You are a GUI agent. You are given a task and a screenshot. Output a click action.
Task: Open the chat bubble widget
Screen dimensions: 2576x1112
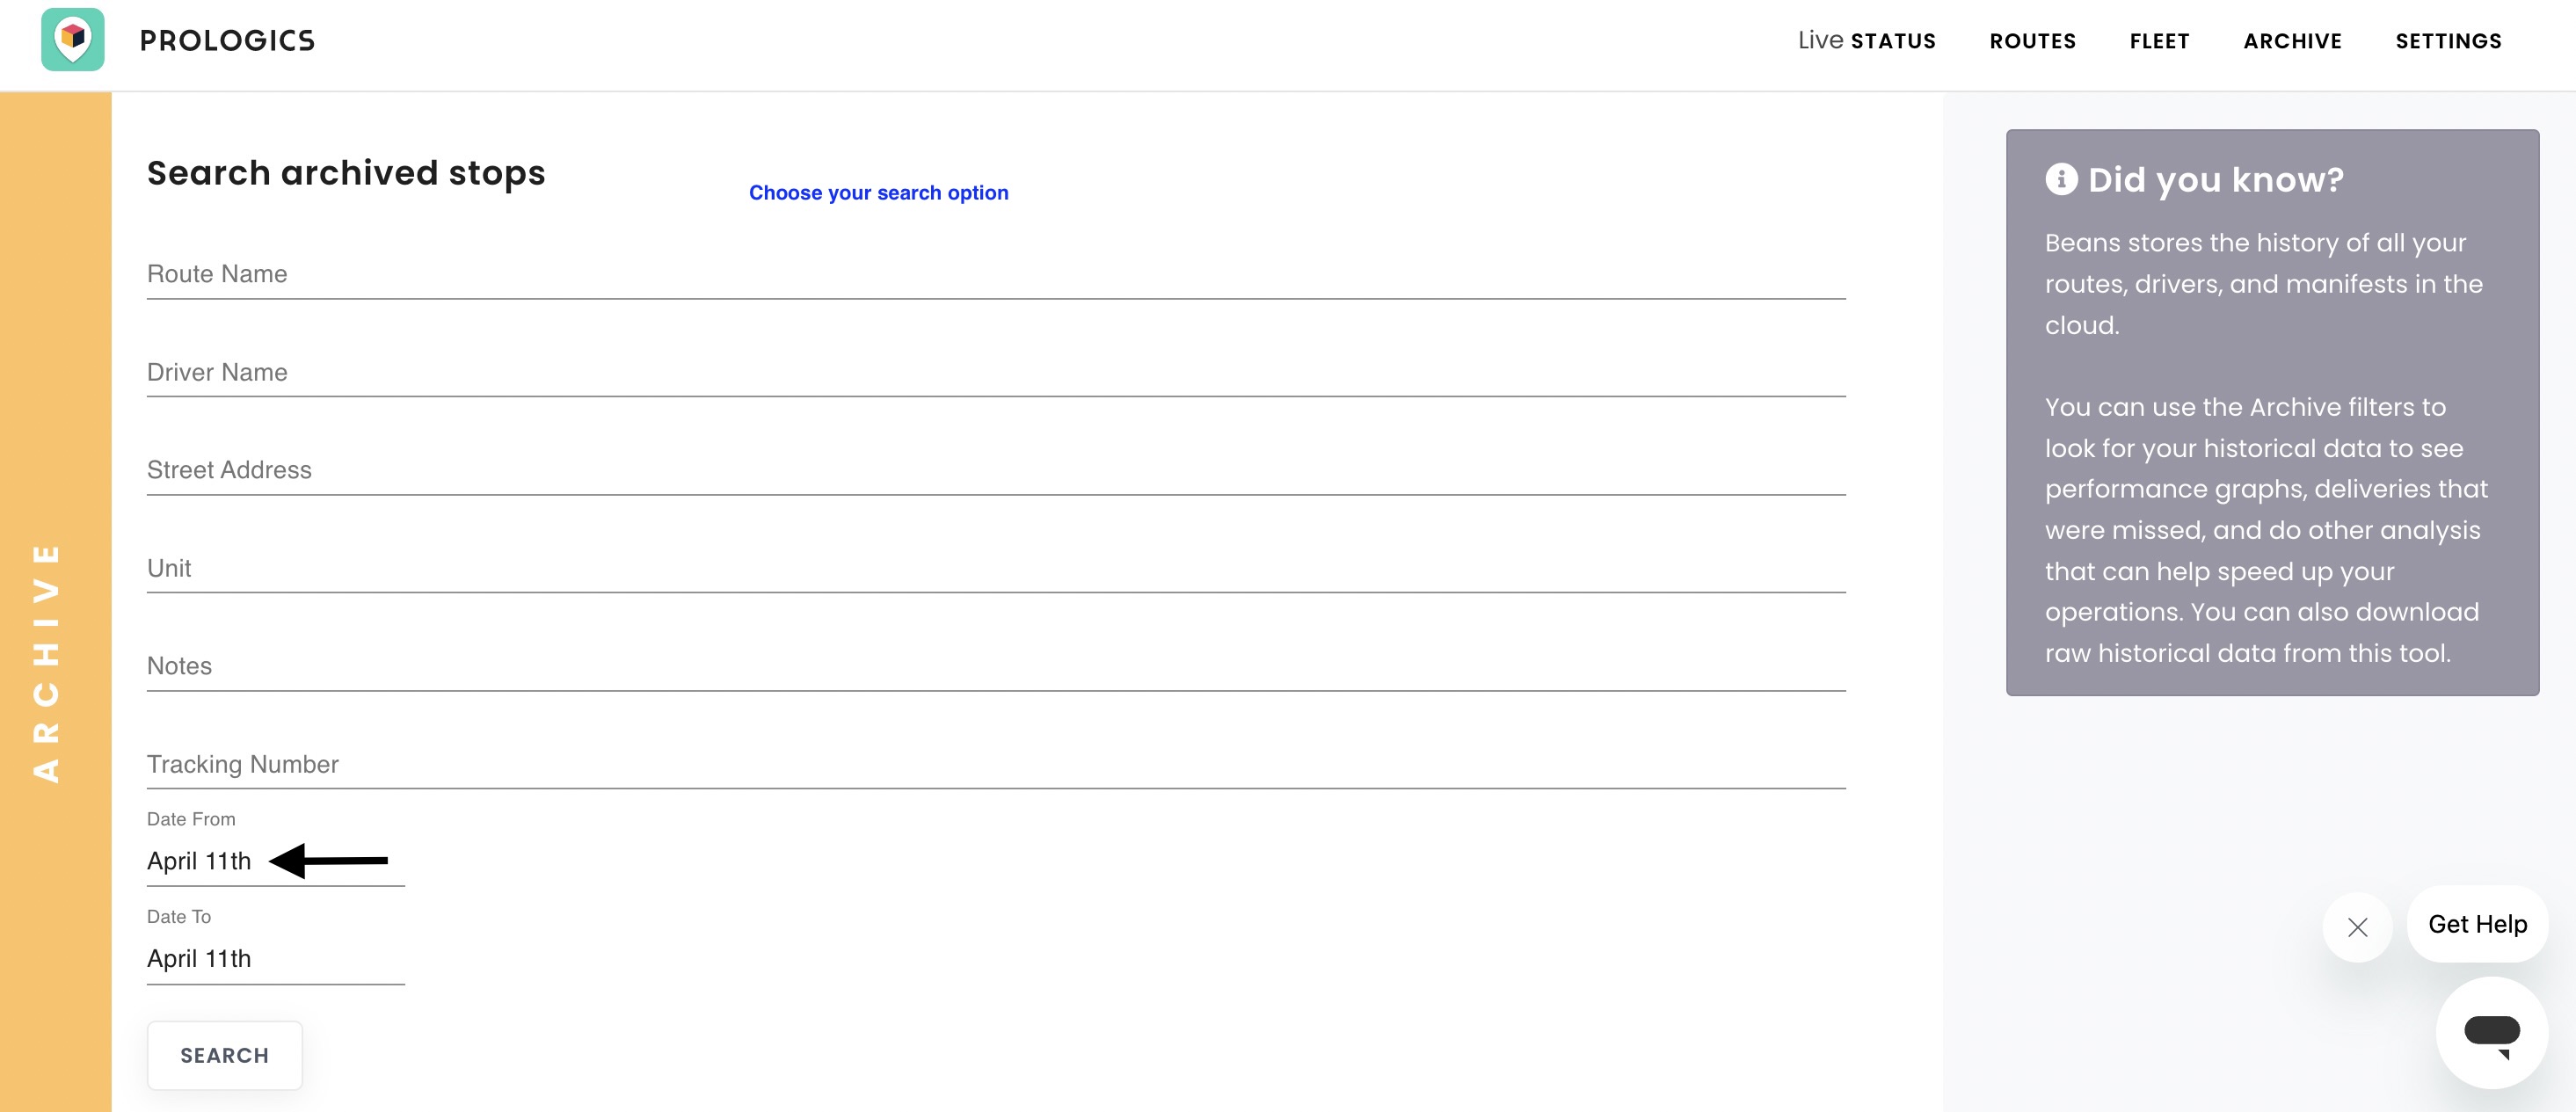click(2491, 1032)
